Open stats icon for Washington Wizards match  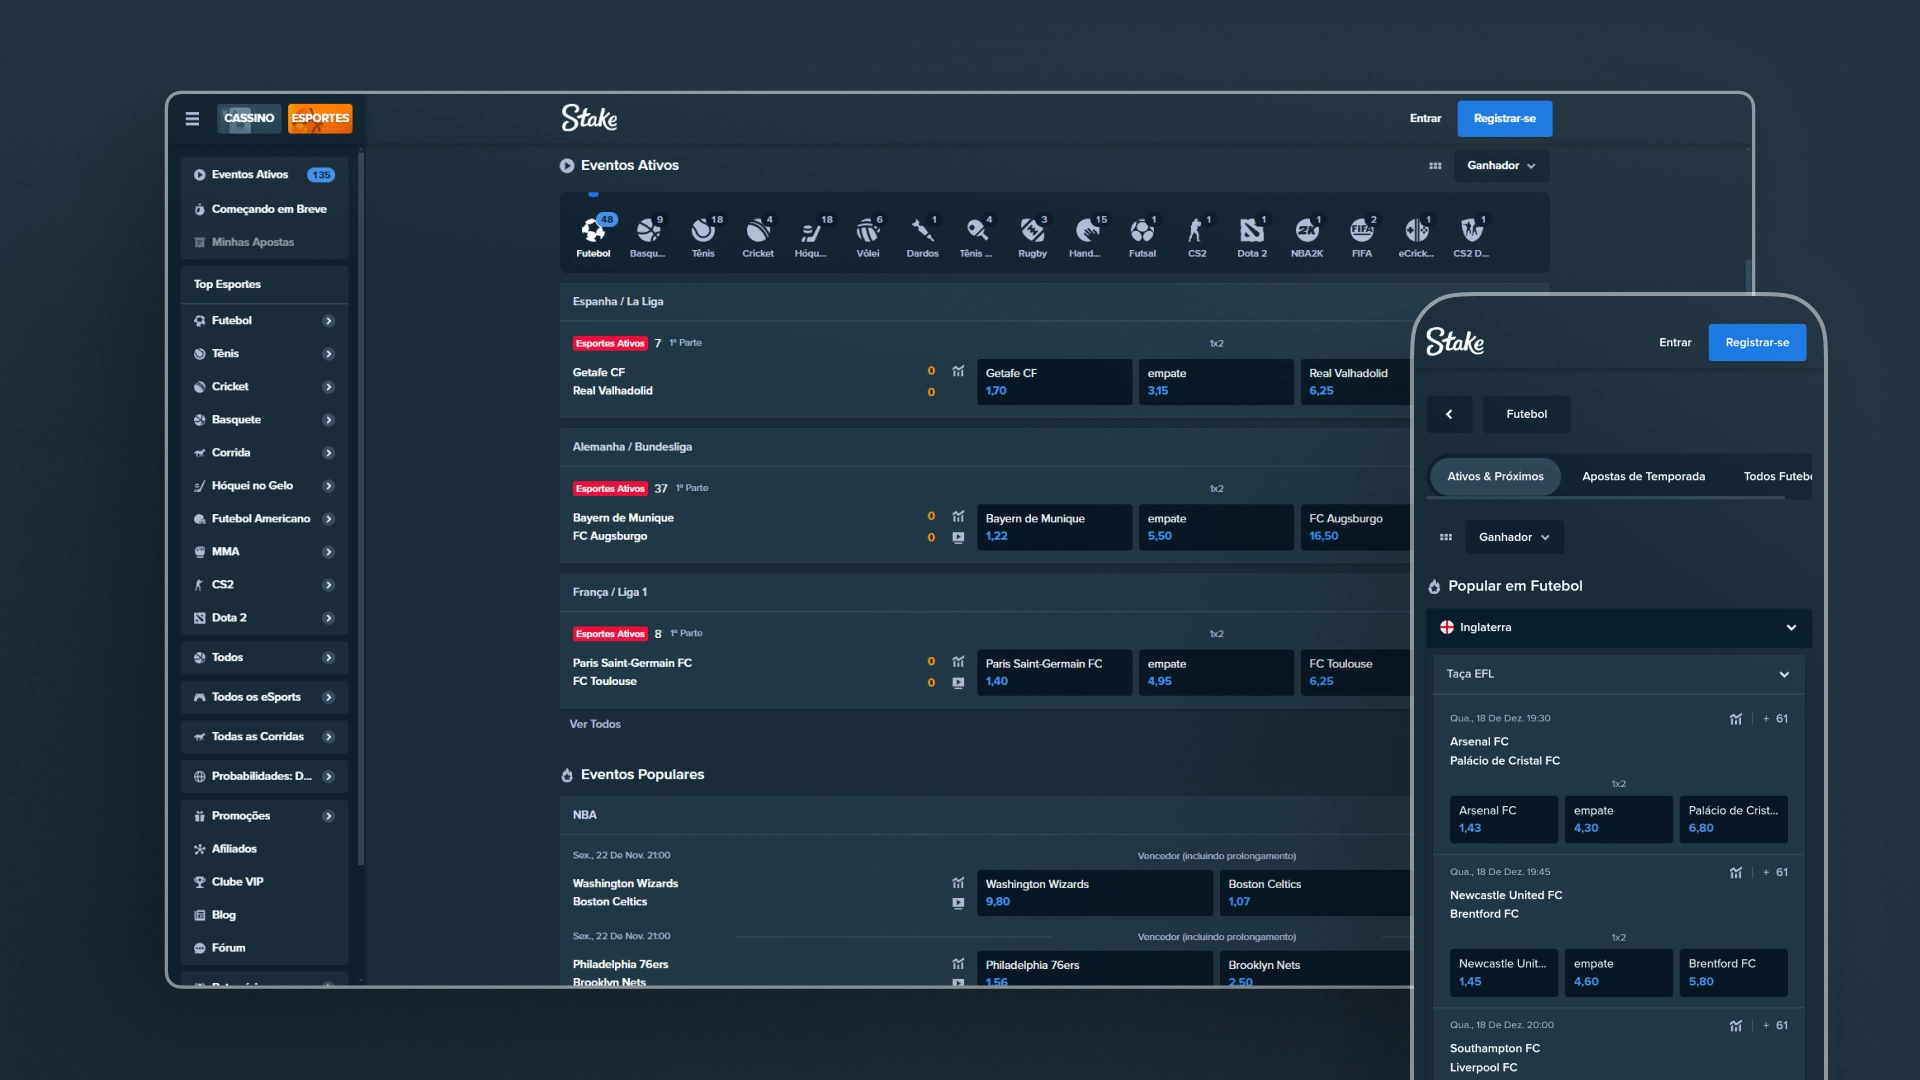click(x=958, y=883)
